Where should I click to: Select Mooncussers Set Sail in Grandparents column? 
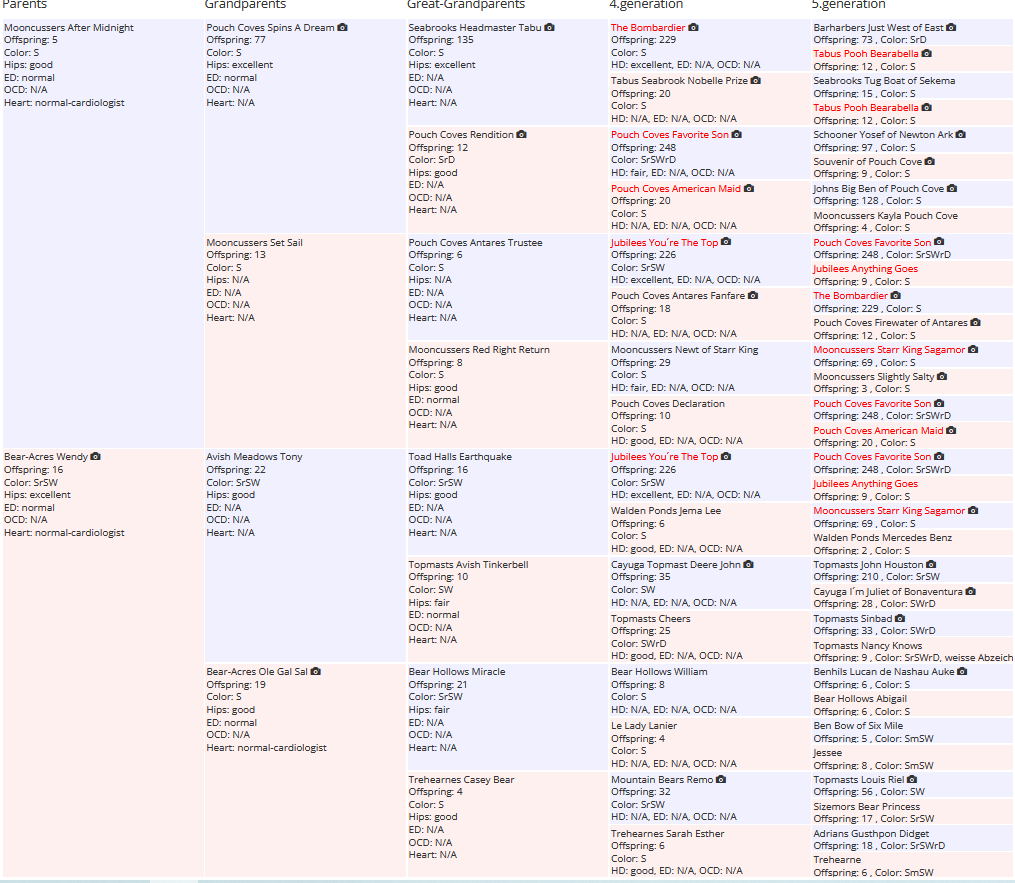254,242
